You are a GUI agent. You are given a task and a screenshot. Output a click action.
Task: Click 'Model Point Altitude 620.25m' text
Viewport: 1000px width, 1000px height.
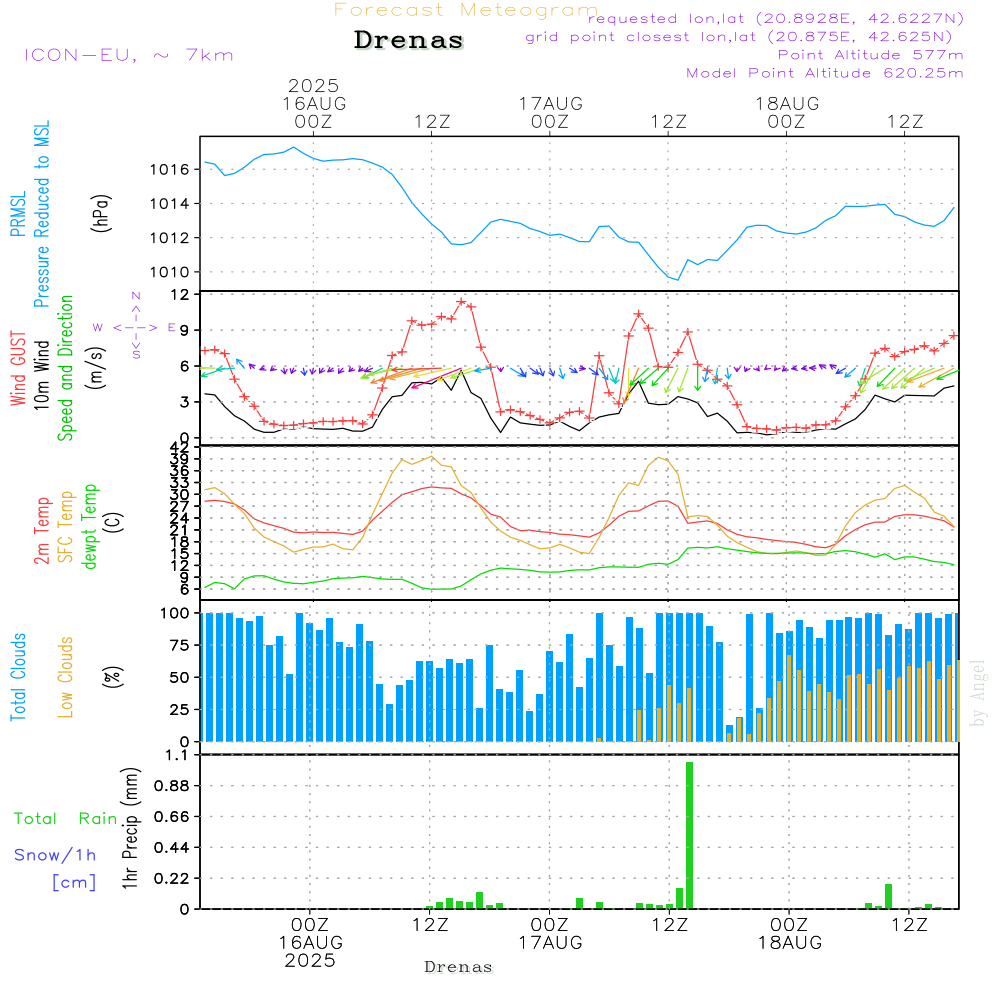tap(825, 73)
